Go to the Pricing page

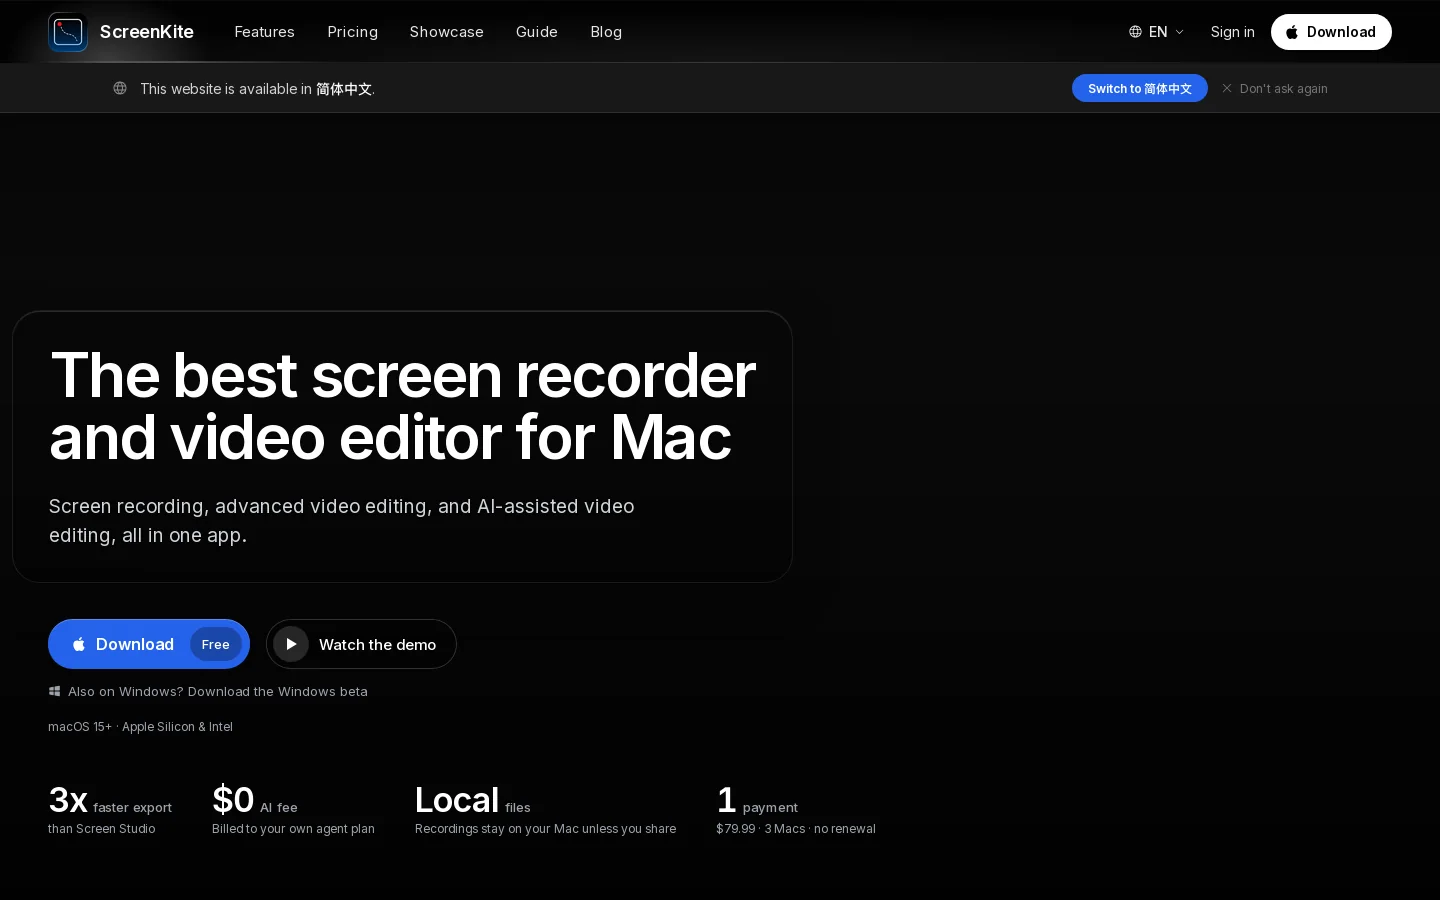pyautogui.click(x=353, y=32)
